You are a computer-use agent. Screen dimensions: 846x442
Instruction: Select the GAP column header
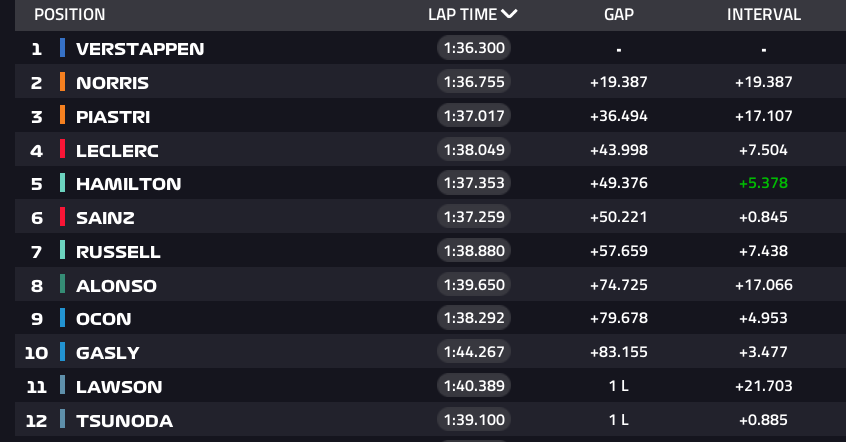[x=619, y=15]
